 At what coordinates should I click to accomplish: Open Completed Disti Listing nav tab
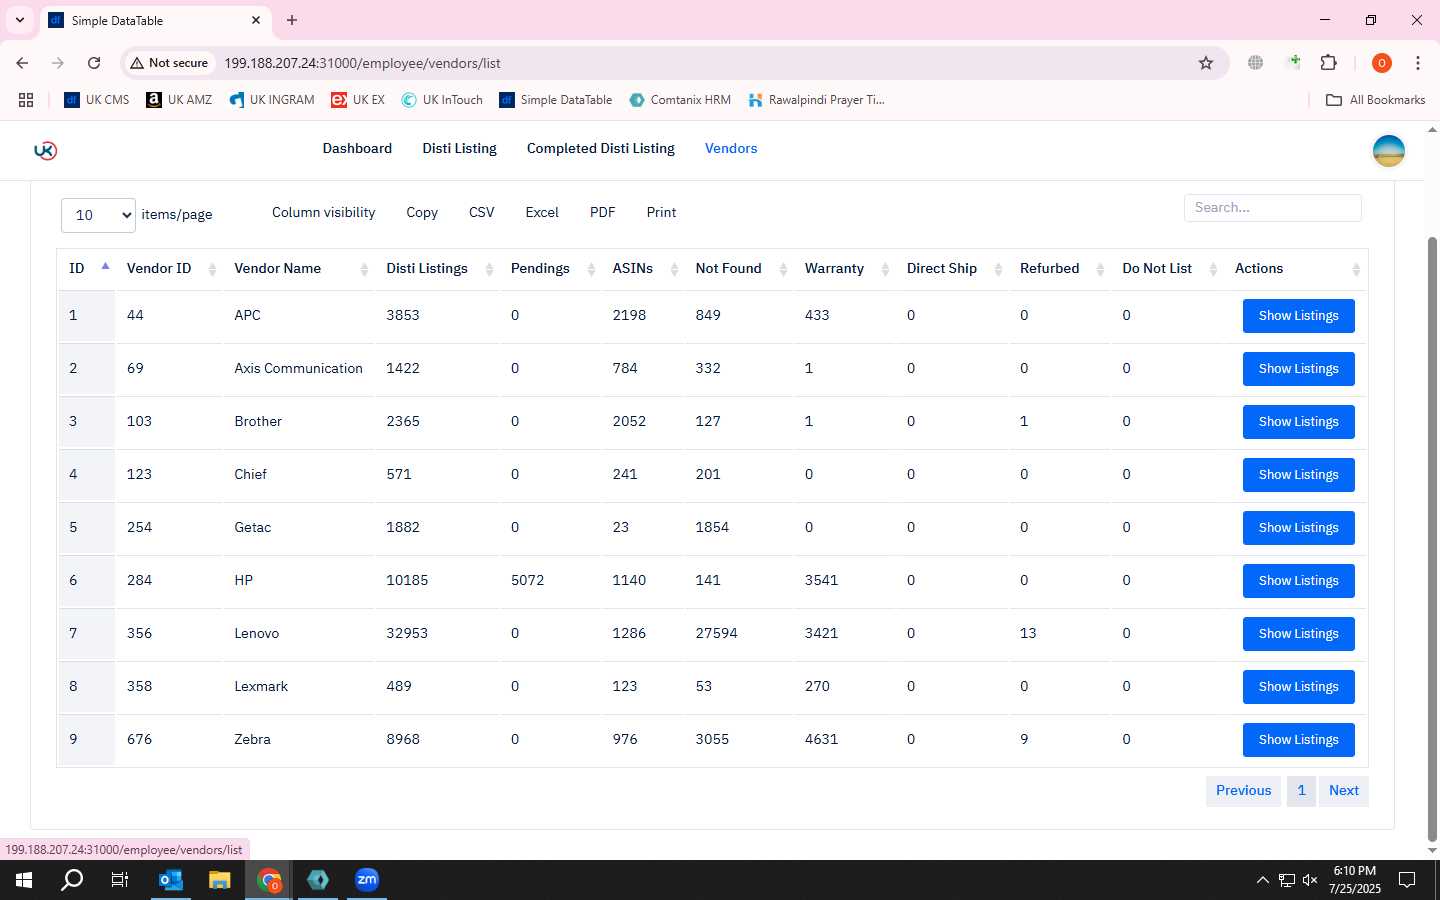click(x=601, y=149)
